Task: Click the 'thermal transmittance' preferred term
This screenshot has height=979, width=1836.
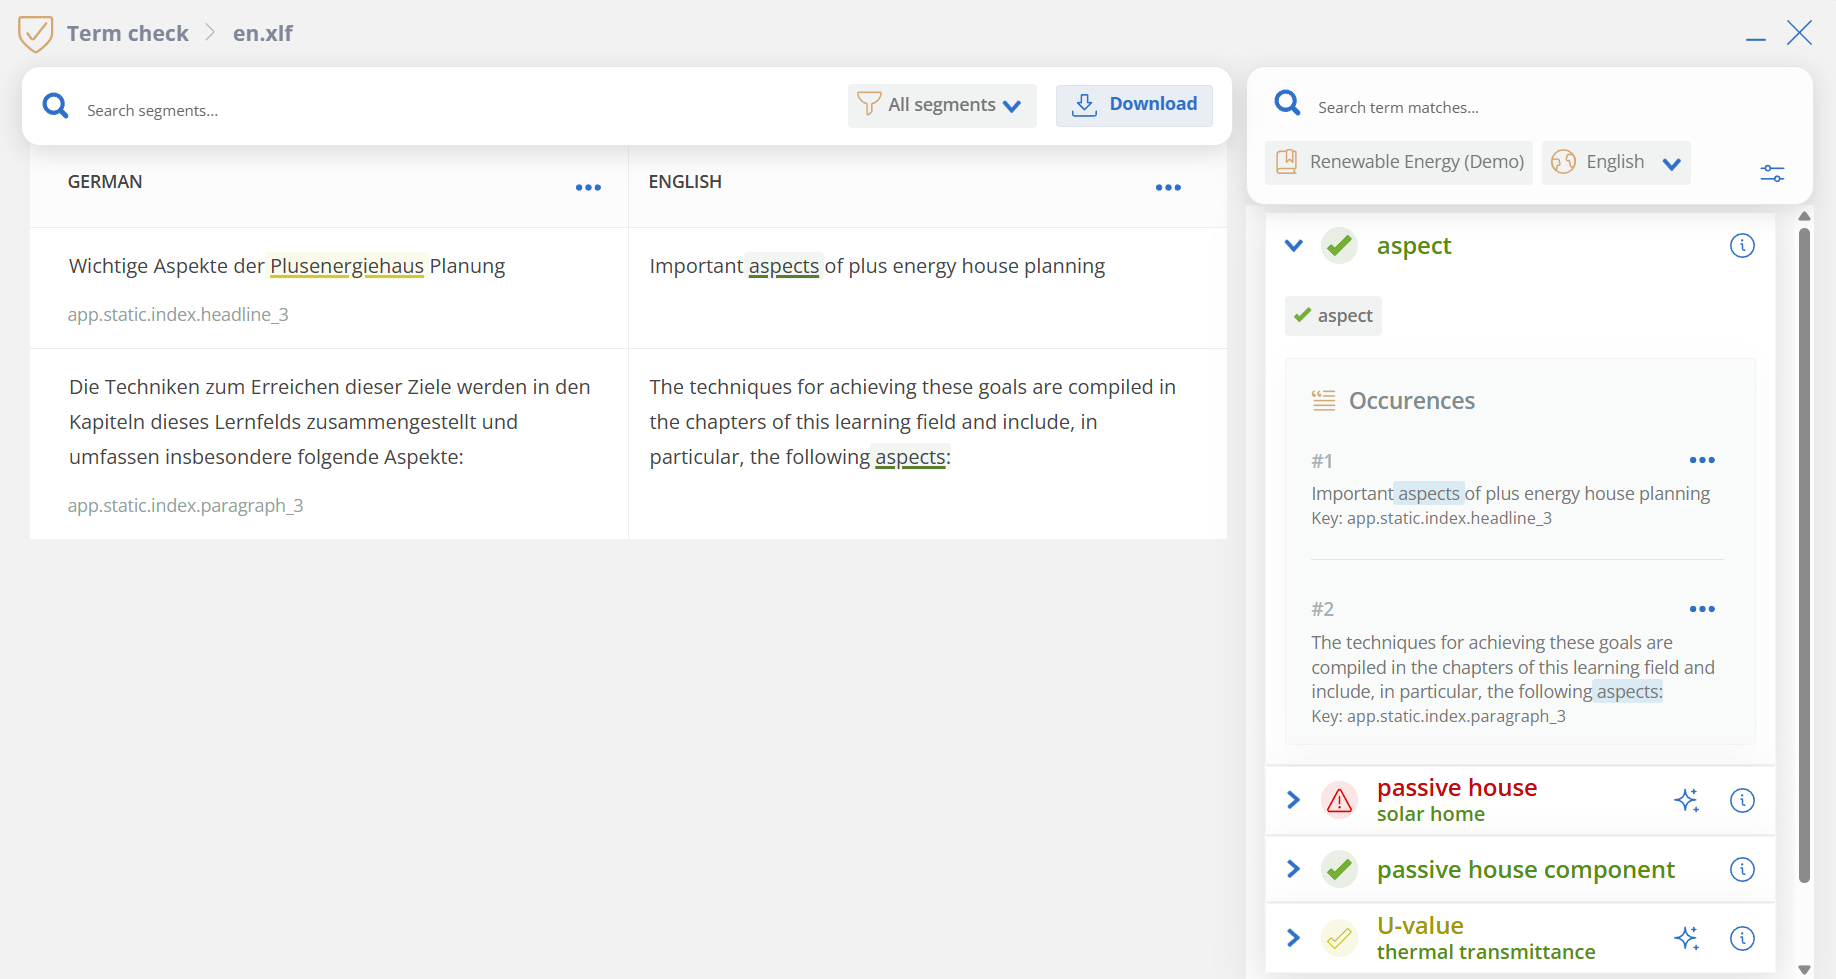Action: (1486, 953)
